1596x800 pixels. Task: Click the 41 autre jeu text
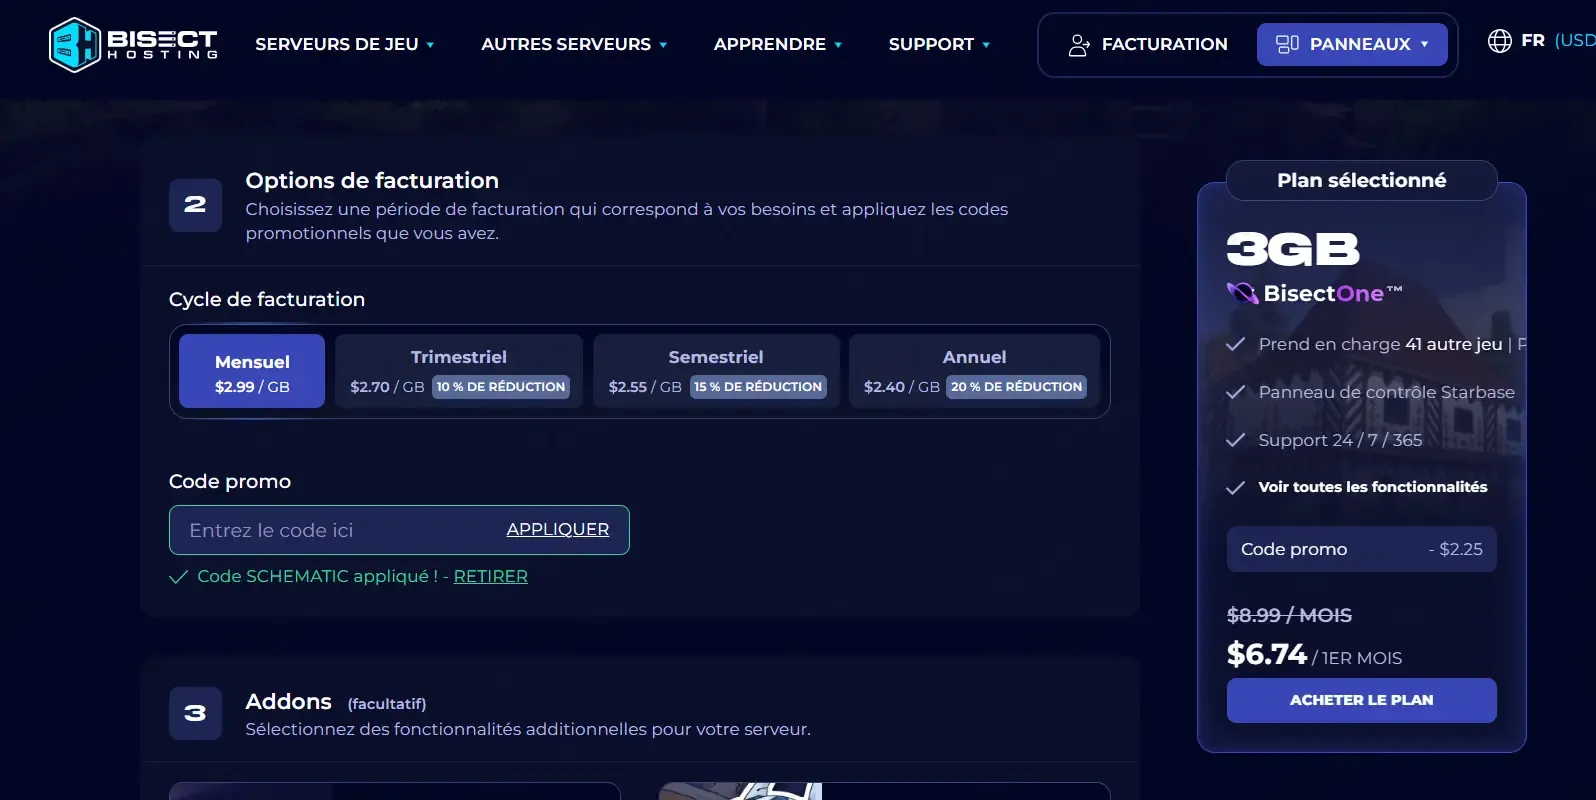(1454, 344)
